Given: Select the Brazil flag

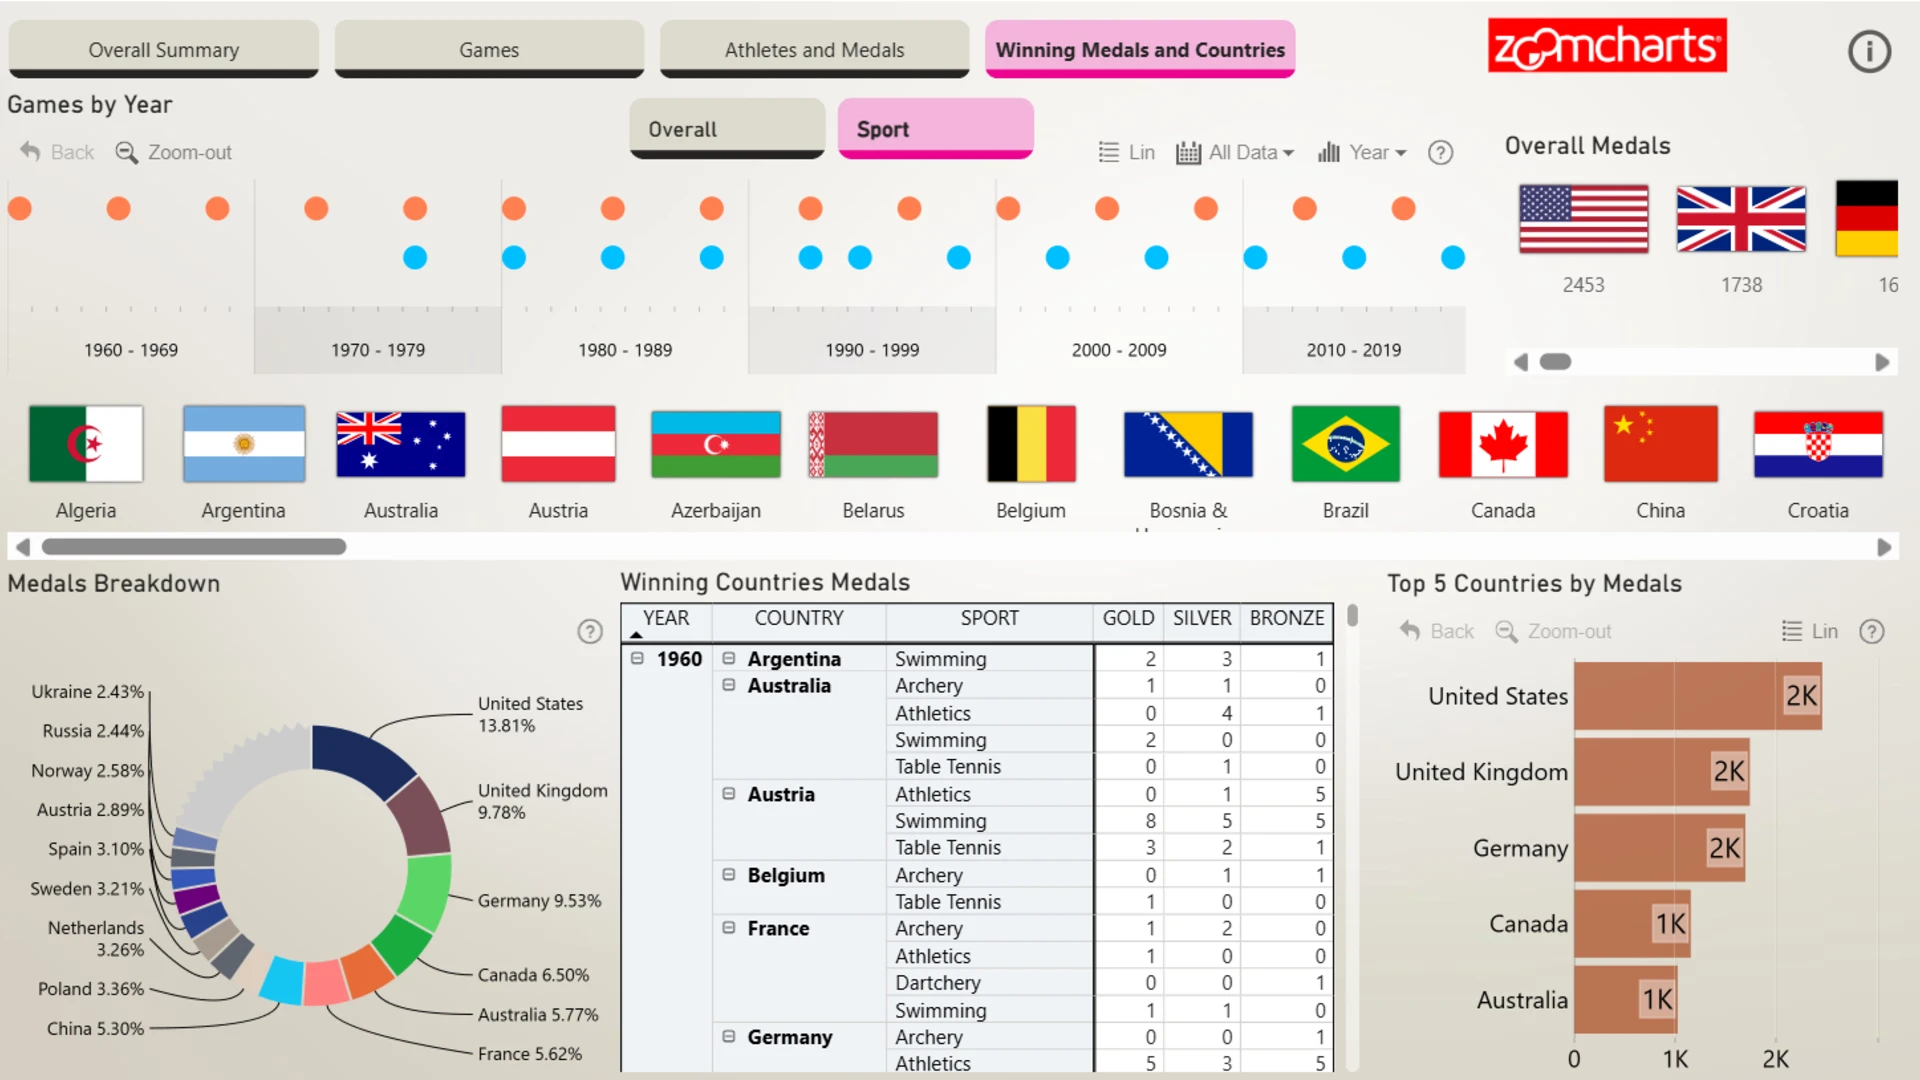Looking at the screenshot, I should tap(1345, 444).
